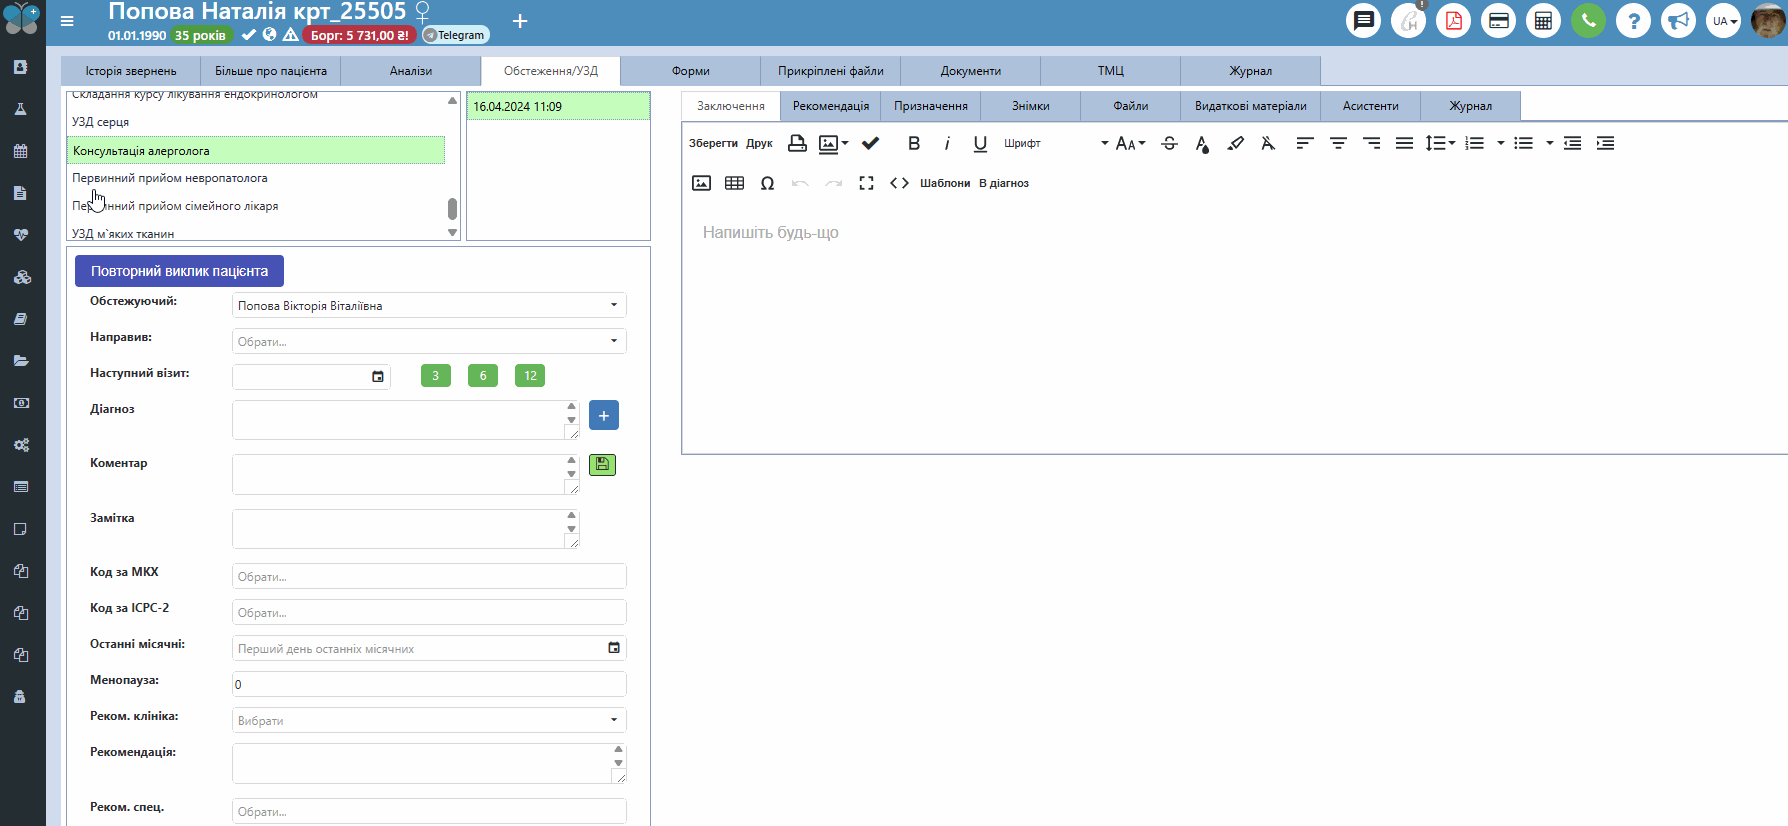This screenshot has height=826, width=1788.
Task: Click the Код за ICPC-2 field
Action: pos(429,612)
